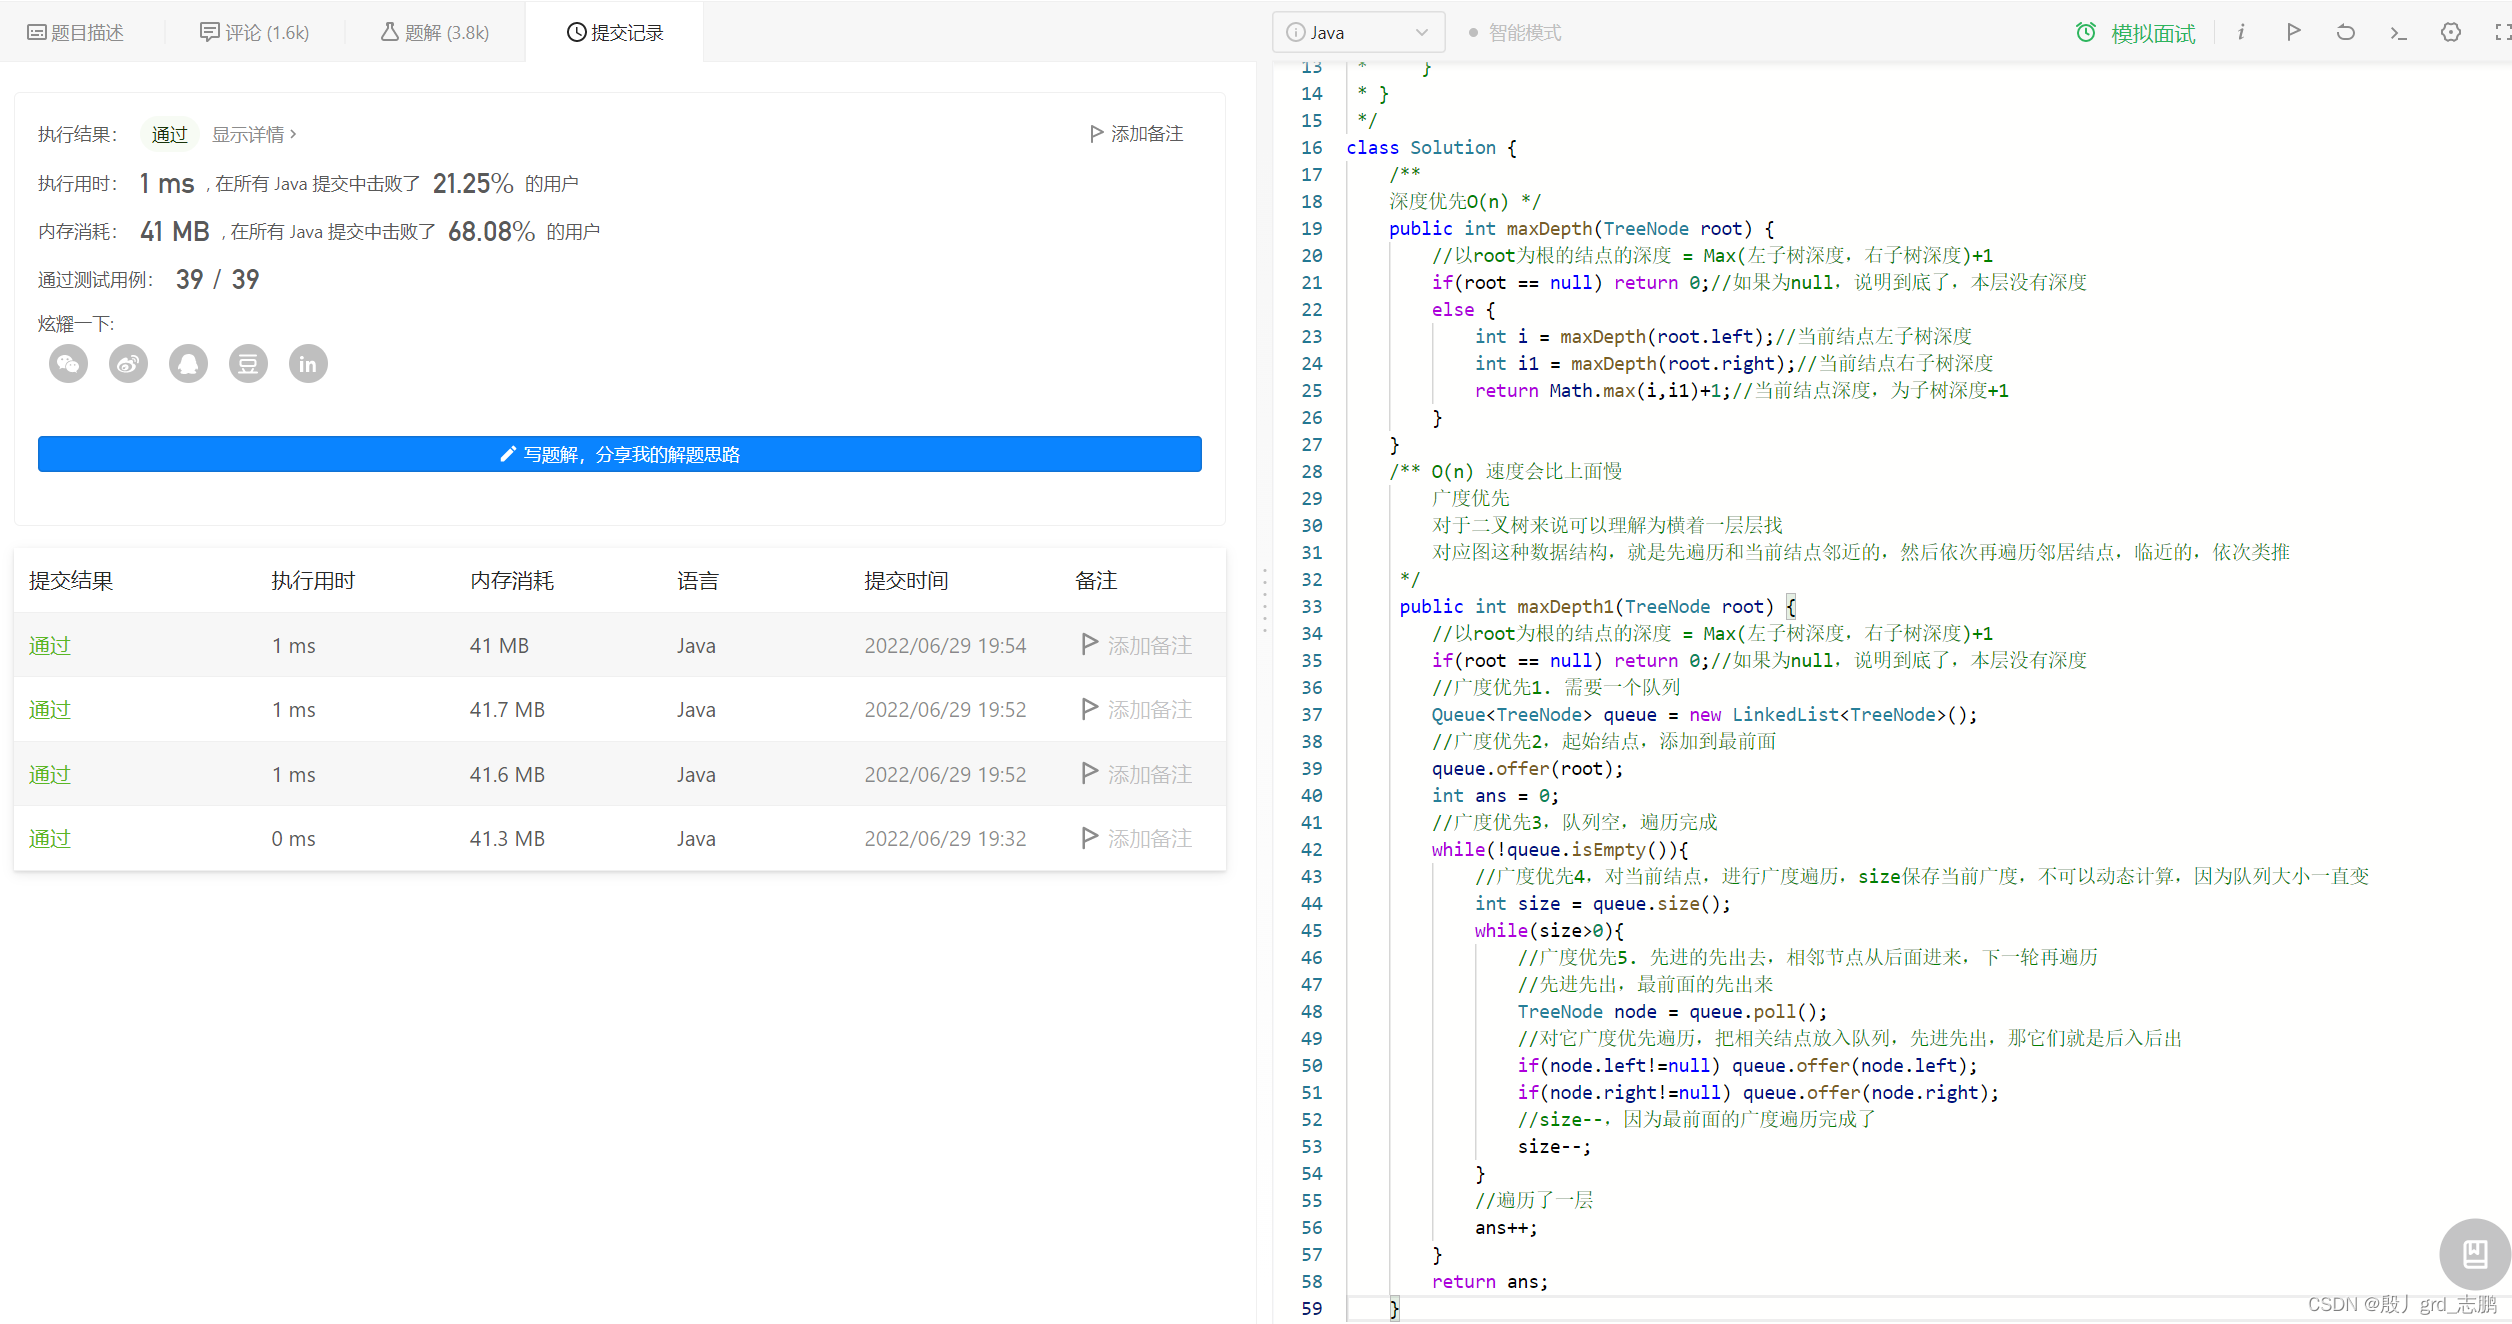Expand 显示详情 result details

[x=253, y=134]
